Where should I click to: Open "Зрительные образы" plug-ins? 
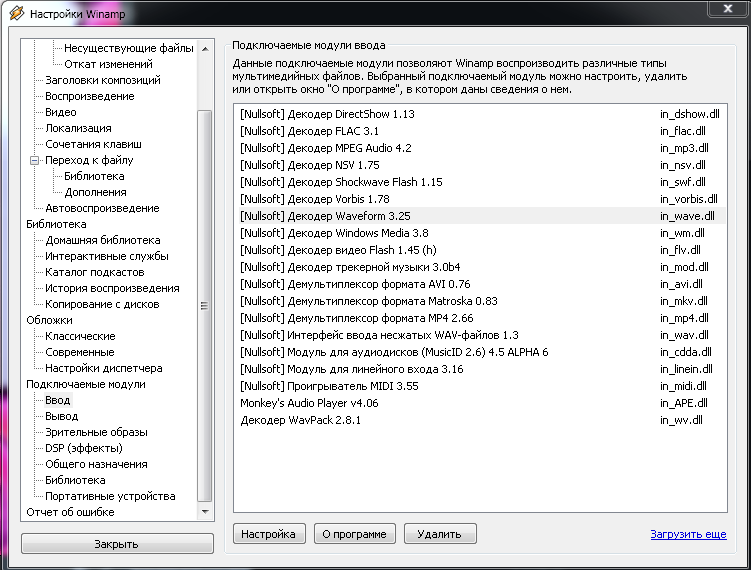point(96,433)
